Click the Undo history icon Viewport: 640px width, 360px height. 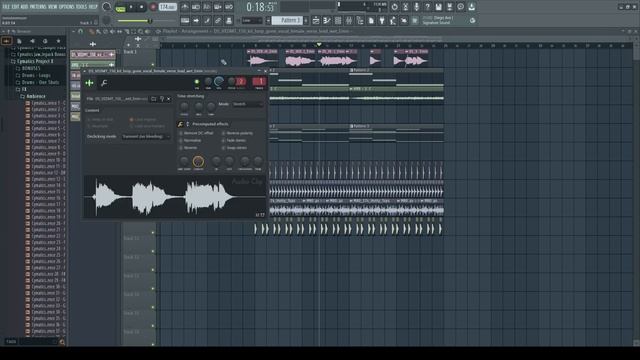pyautogui.click(x=394, y=7)
